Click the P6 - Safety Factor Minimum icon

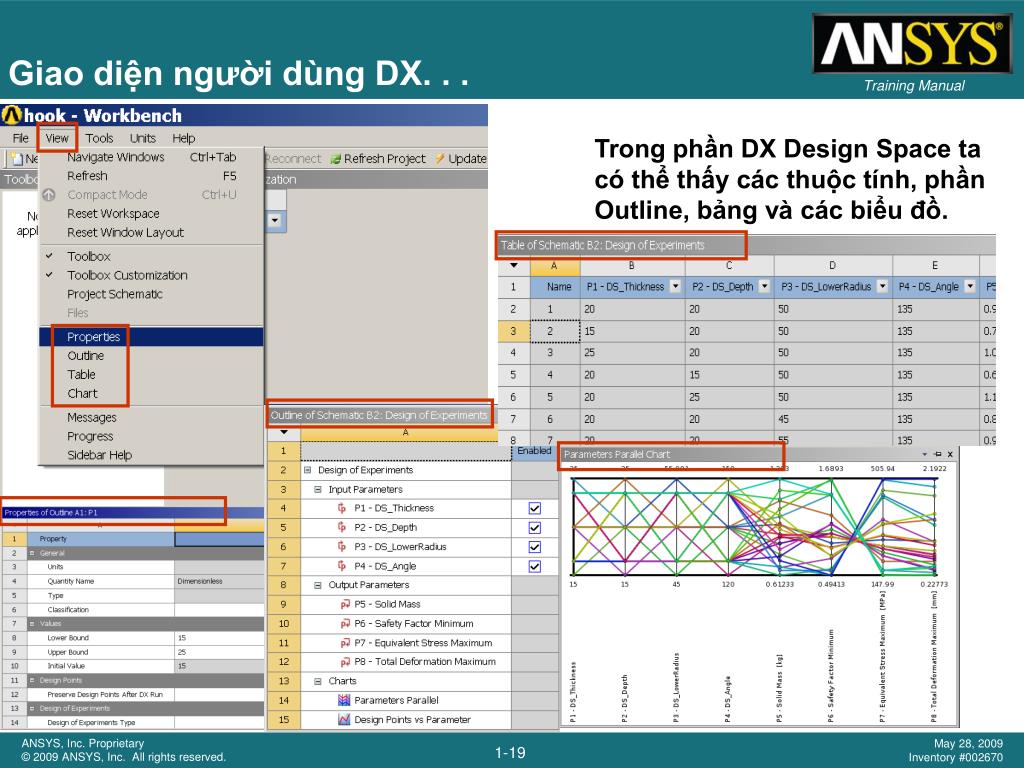345,624
